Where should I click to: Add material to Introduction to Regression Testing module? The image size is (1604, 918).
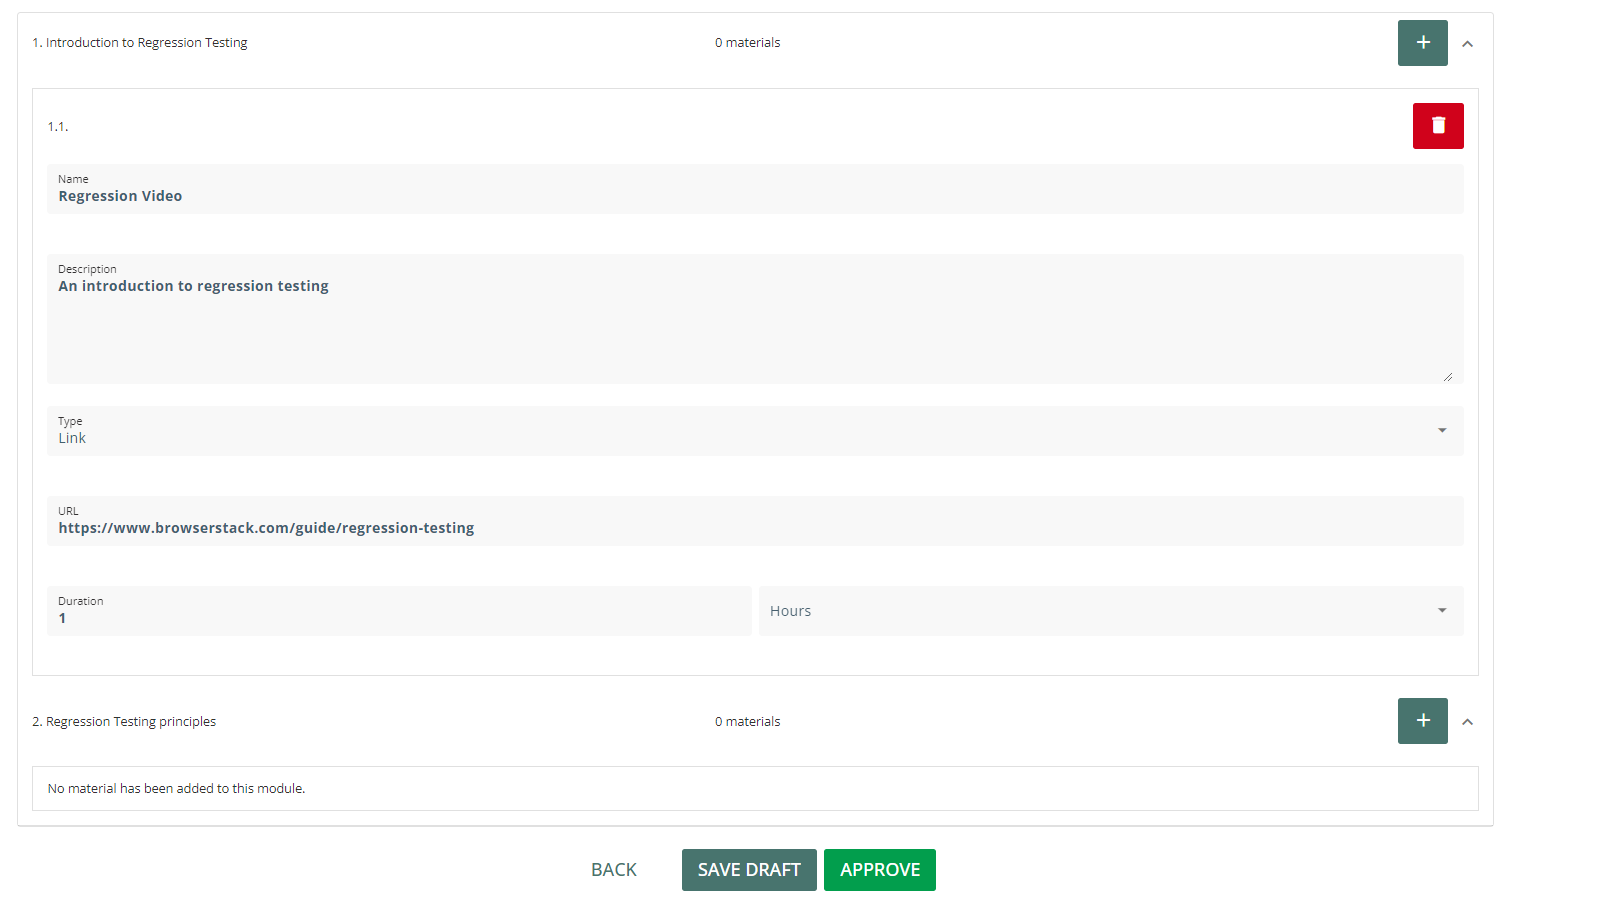click(1422, 43)
